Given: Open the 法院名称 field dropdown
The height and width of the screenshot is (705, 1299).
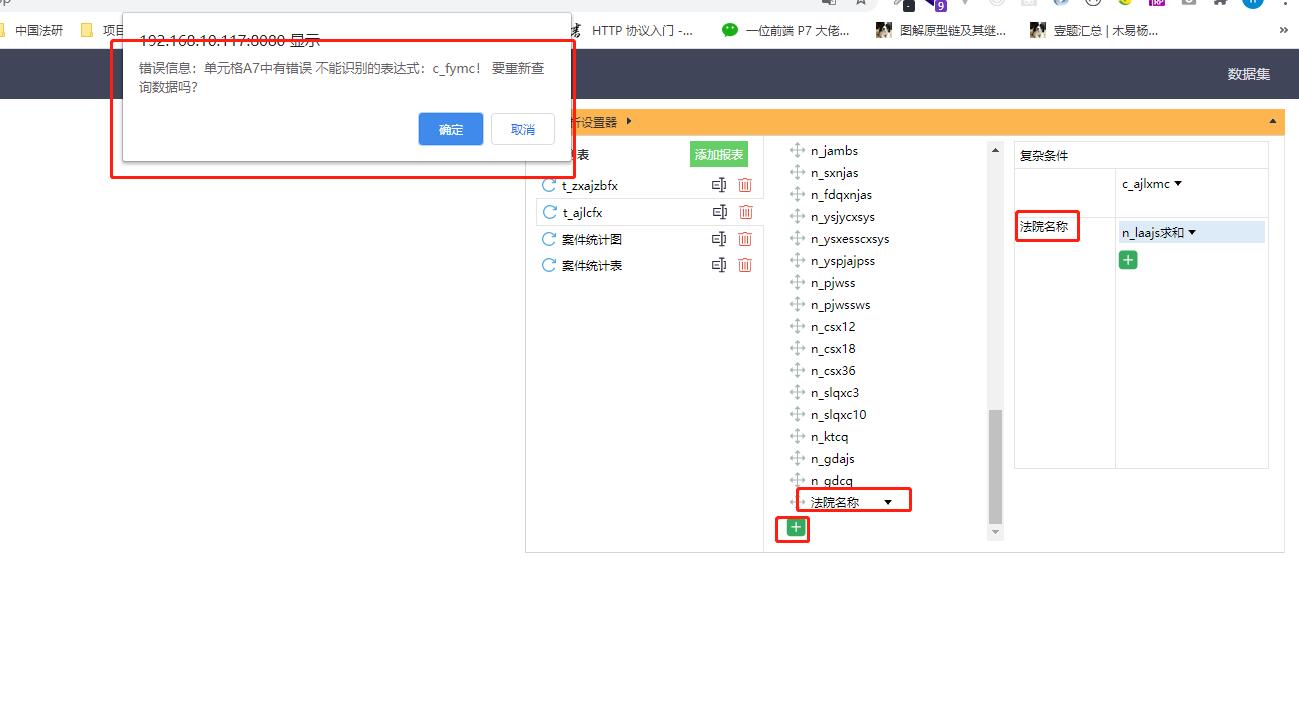Looking at the screenshot, I should pos(888,501).
